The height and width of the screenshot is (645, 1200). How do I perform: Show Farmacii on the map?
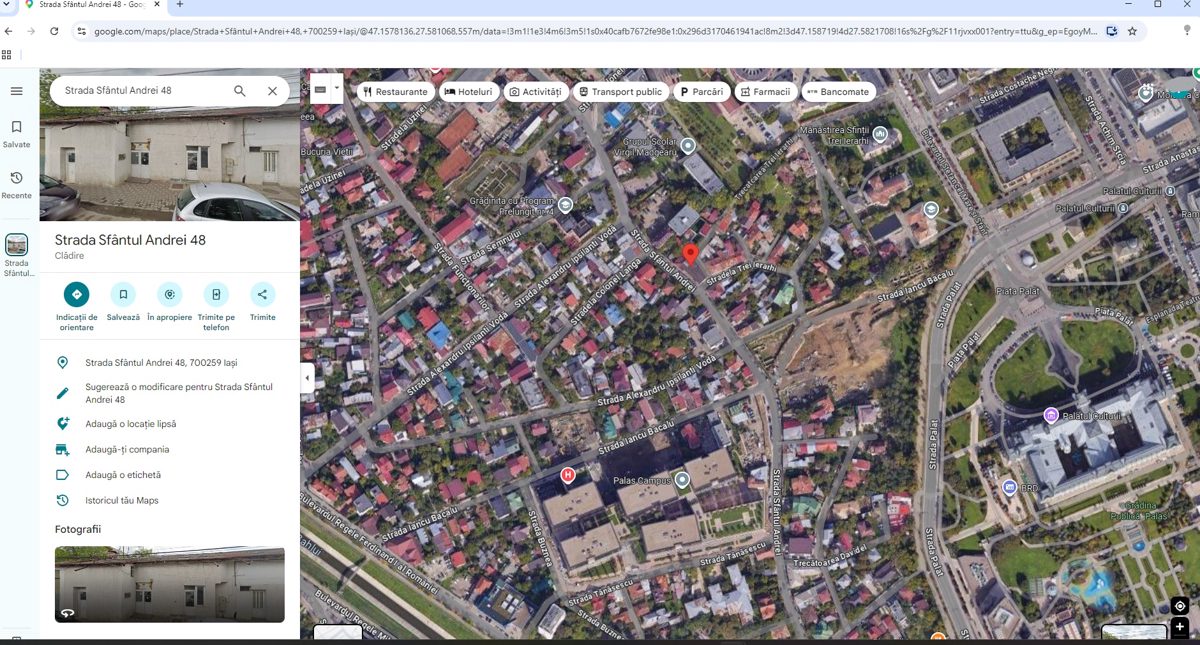(765, 91)
